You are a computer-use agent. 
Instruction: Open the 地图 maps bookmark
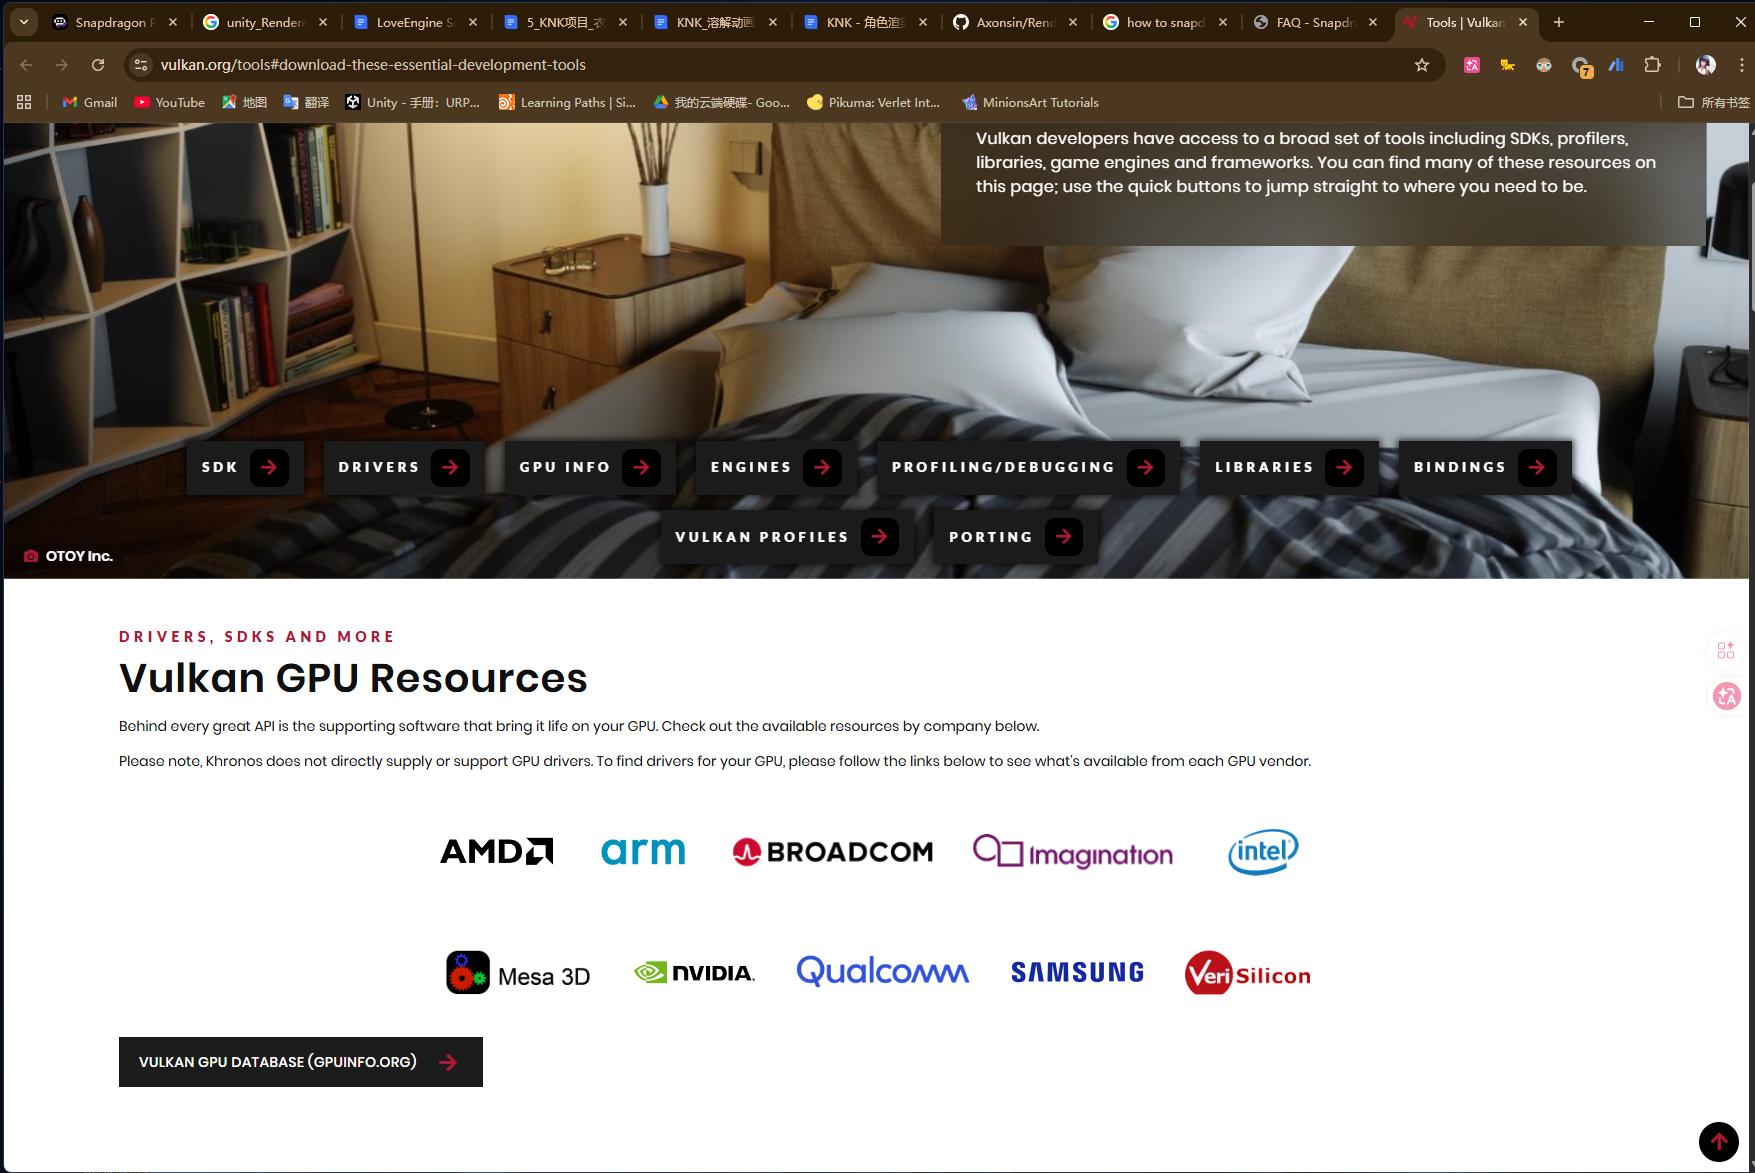[x=245, y=102]
